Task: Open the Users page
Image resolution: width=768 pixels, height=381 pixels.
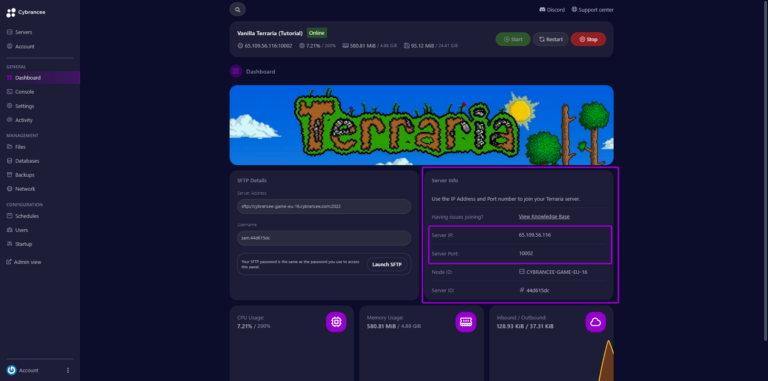Action: tap(17, 230)
